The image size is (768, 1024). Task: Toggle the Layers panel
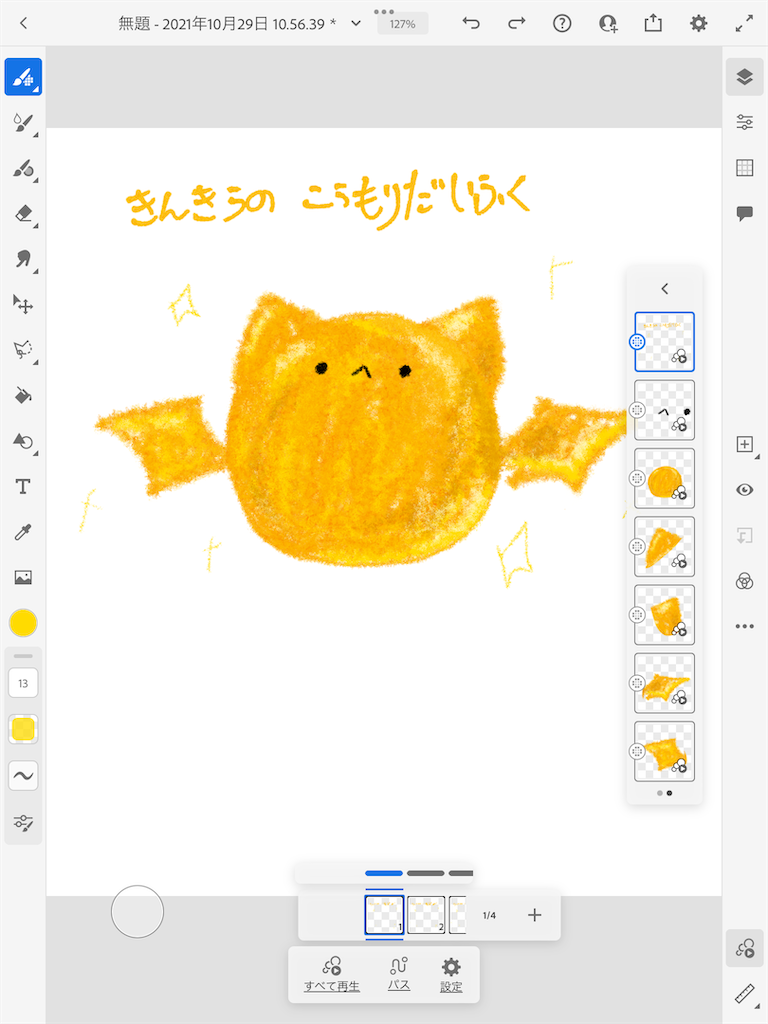[x=744, y=77]
